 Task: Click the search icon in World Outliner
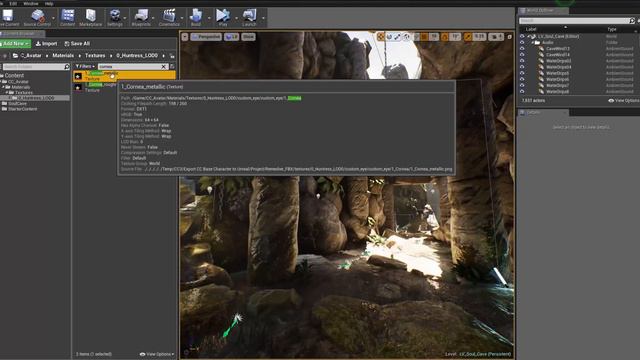632,20
